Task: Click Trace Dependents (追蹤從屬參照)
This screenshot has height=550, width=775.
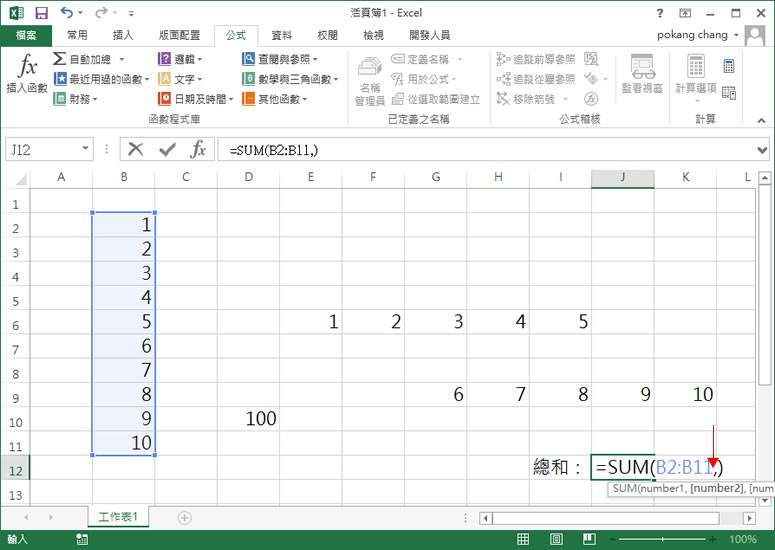Action: point(536,79)
